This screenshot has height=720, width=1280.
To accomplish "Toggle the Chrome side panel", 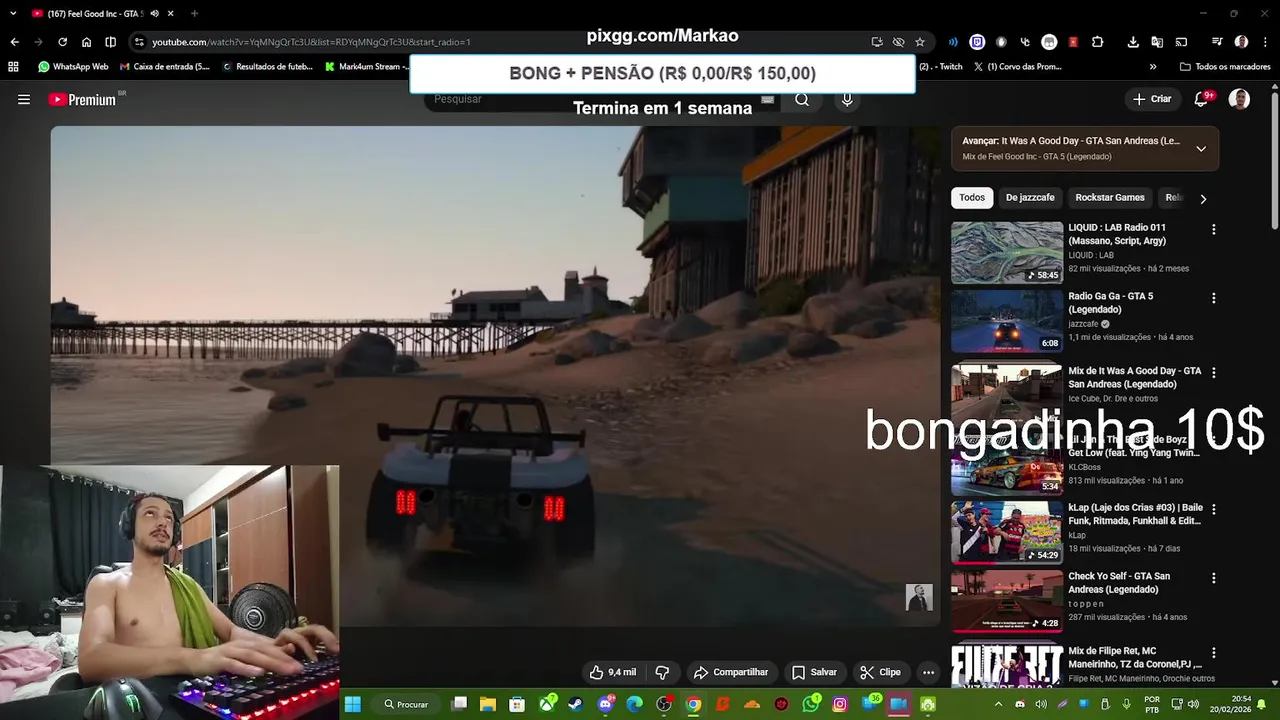I will (110, 42).
